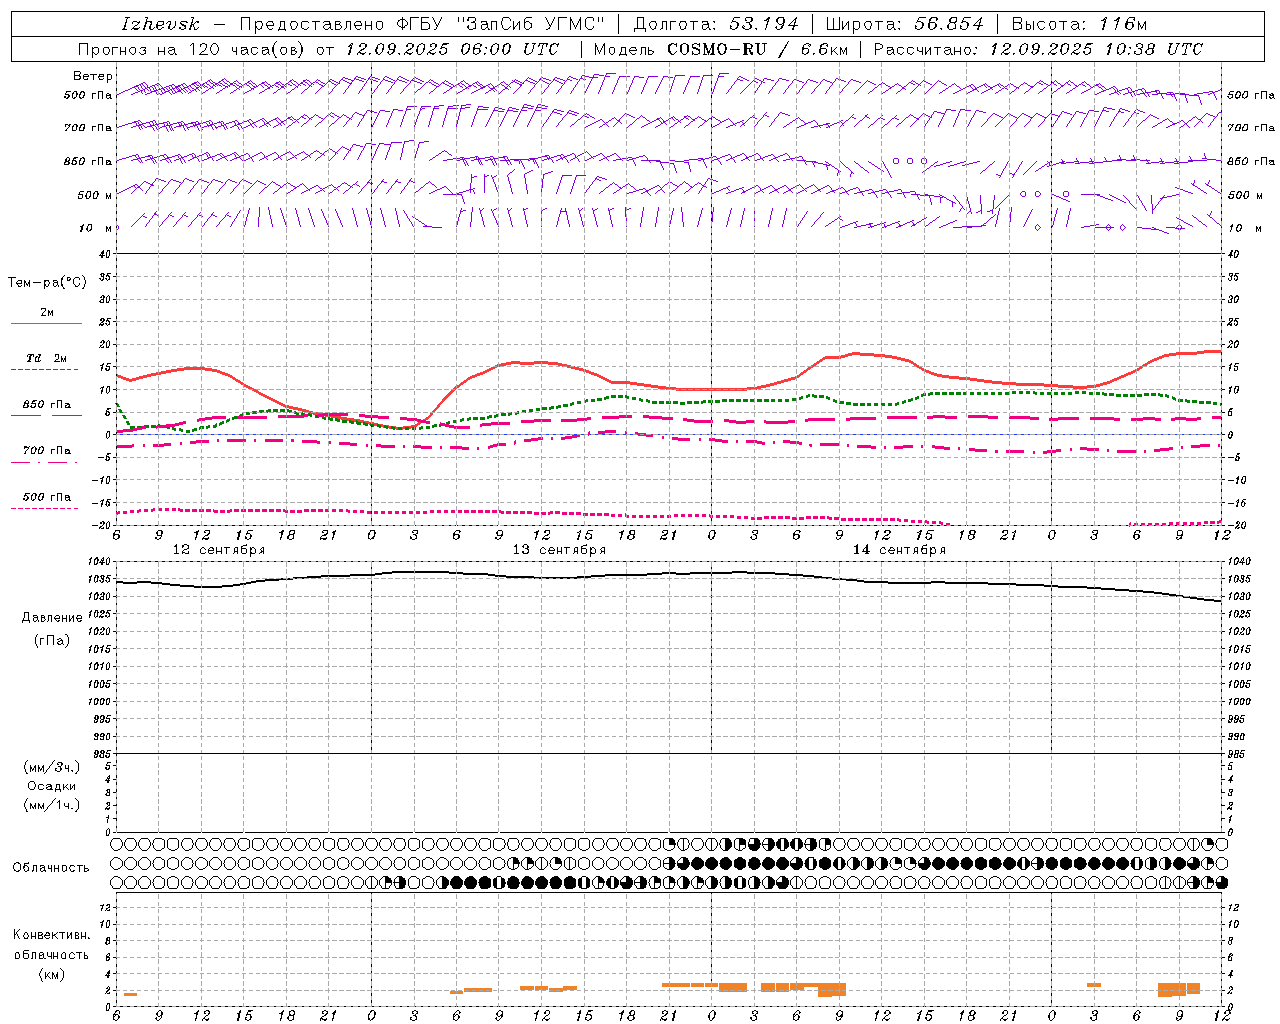Click the green dashed legend line under Td 2м

[x=44, y=369]
